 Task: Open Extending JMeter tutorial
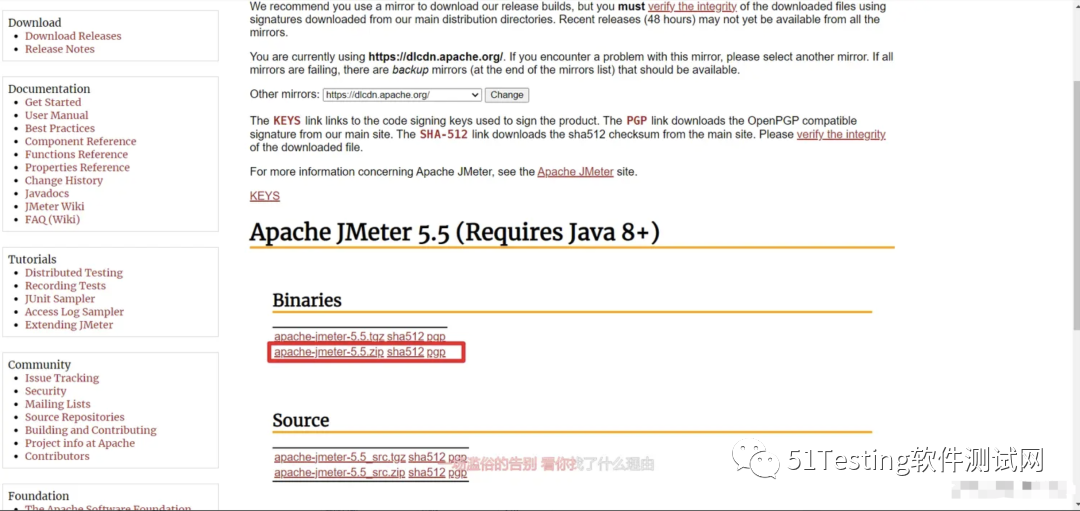[x=69, y=325]
